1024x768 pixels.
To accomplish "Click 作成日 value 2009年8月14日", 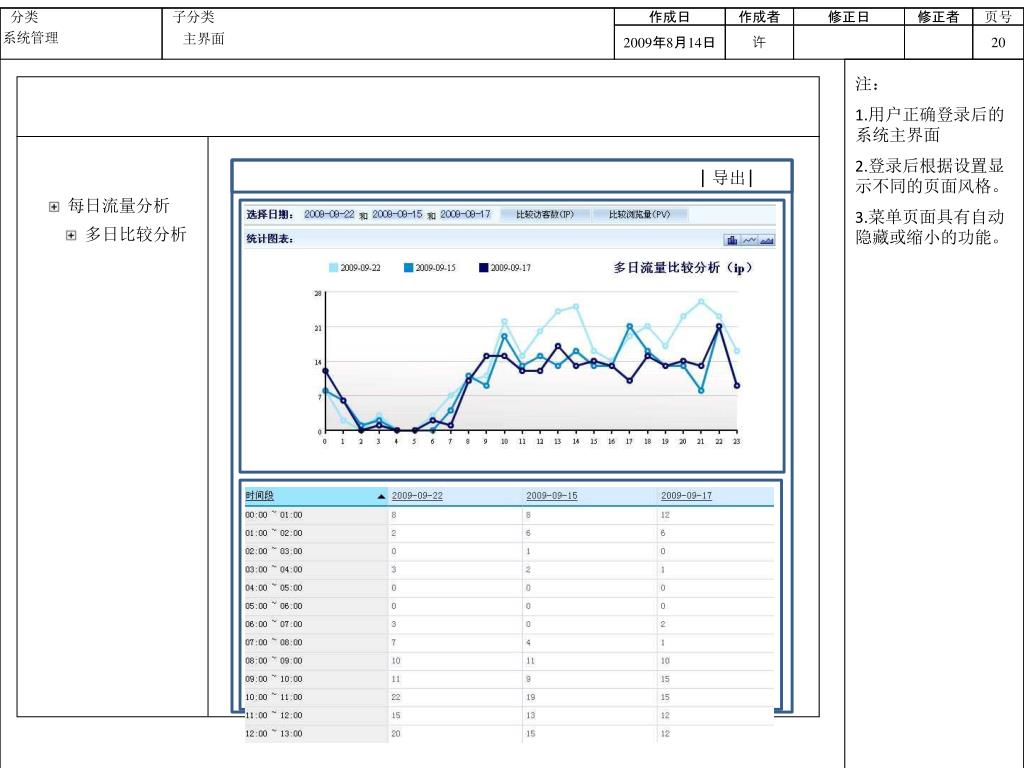I will 669,43.
